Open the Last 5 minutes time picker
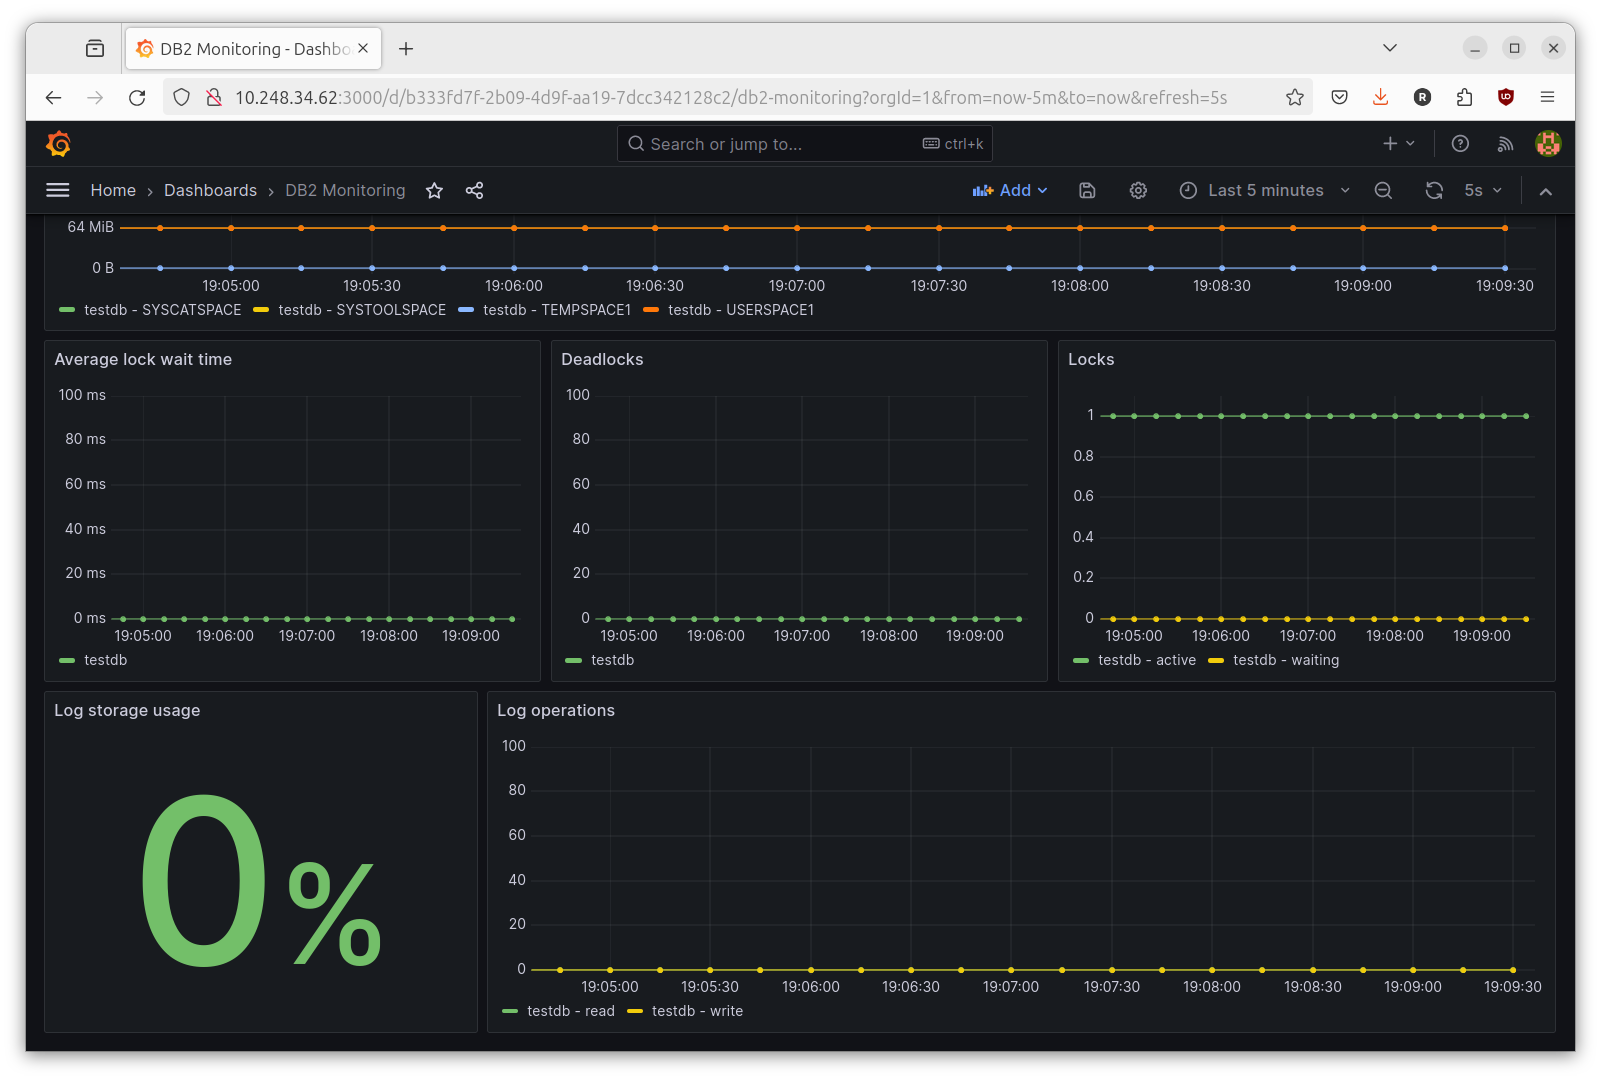 coord(1265,190)
